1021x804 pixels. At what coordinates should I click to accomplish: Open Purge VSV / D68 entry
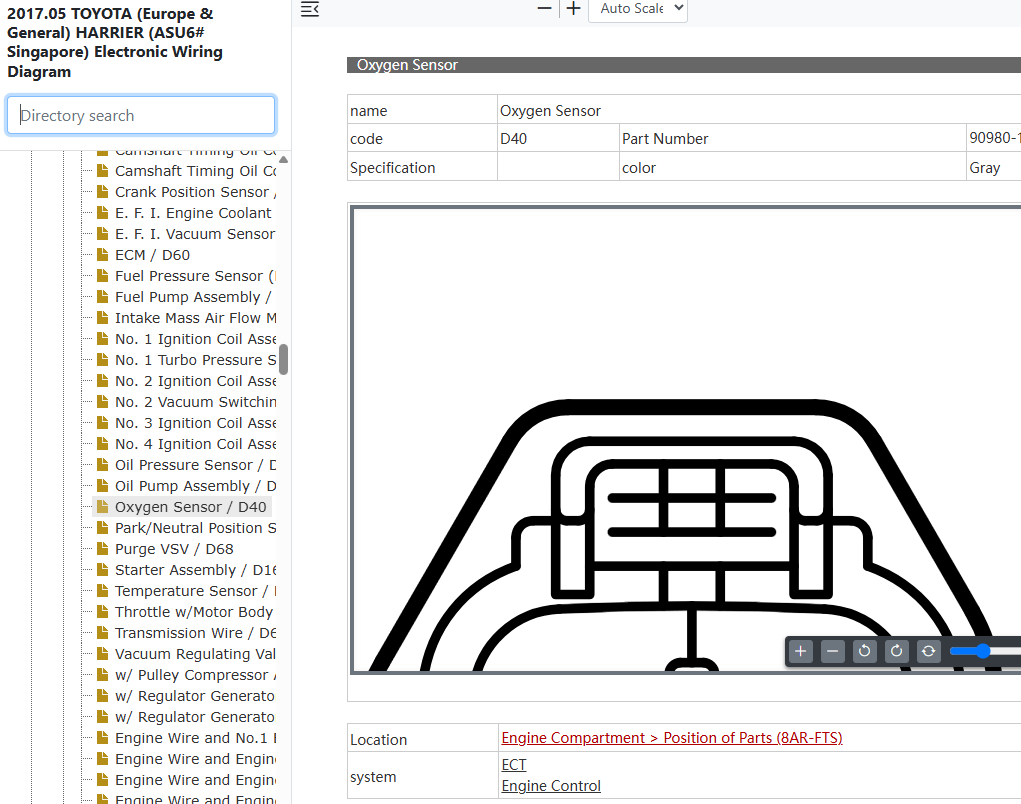pos(174,549)
